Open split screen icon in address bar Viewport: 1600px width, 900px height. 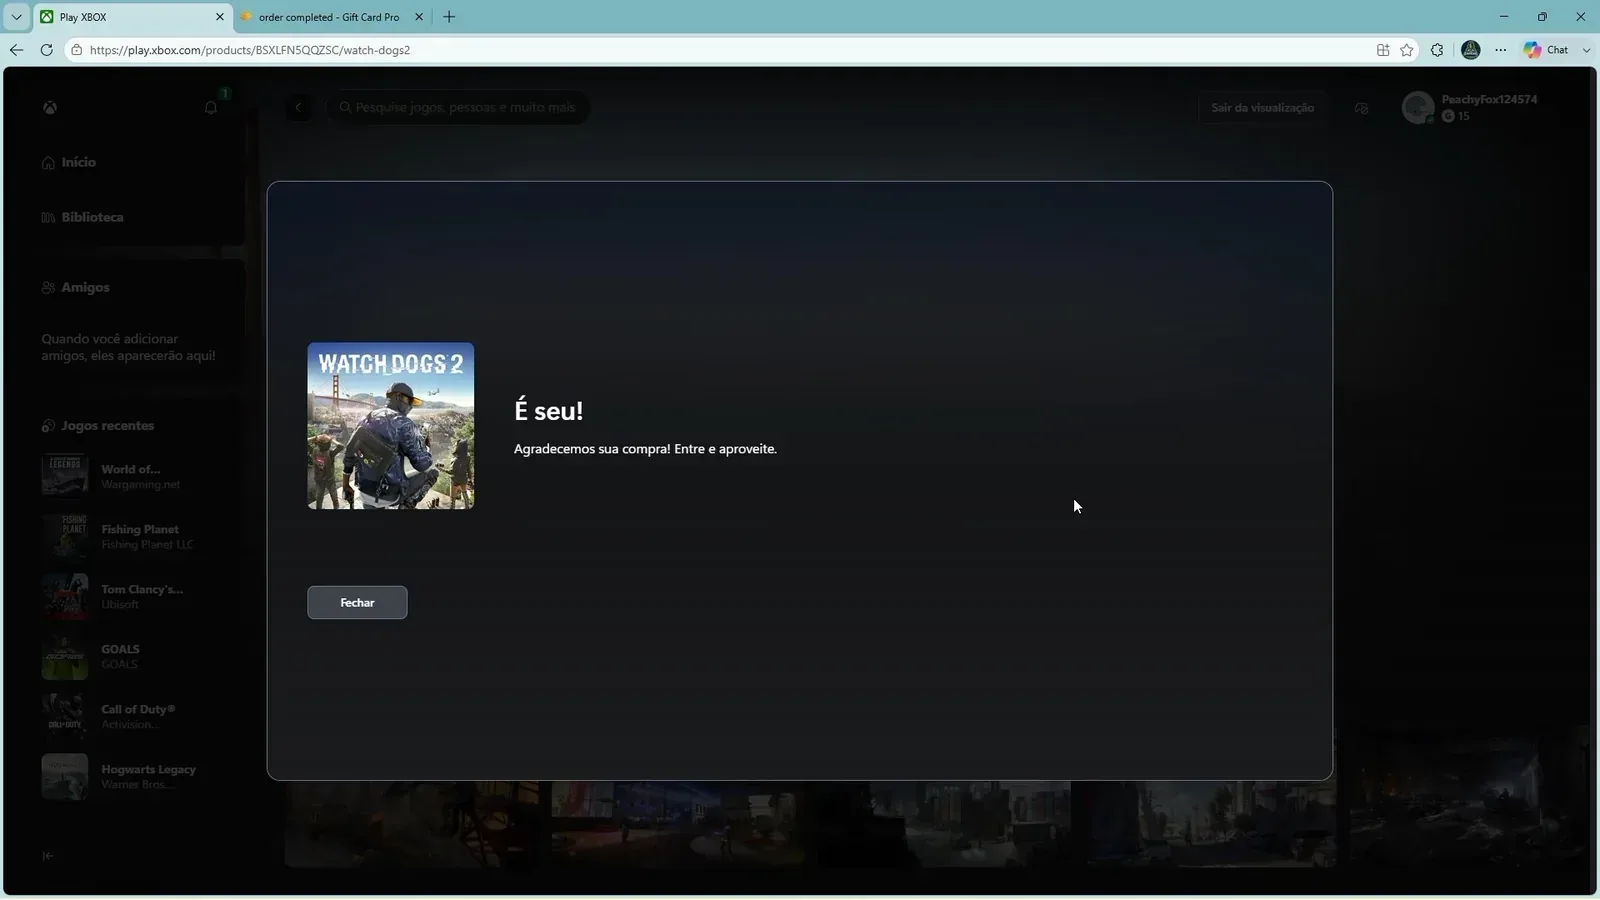click(1383, 50)
